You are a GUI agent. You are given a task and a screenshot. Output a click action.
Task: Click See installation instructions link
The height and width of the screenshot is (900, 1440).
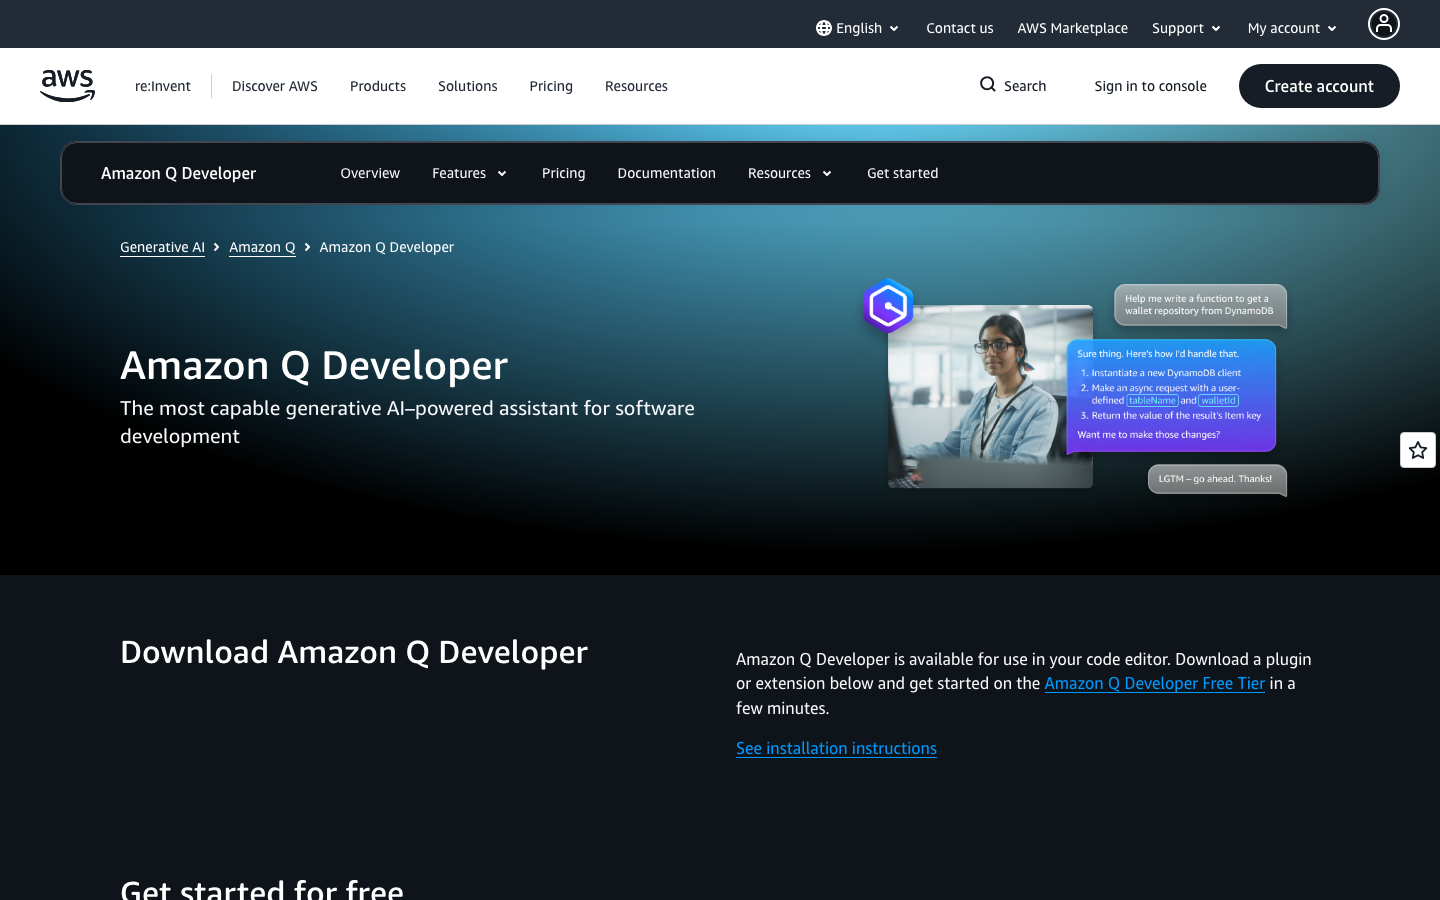point(836,748)
